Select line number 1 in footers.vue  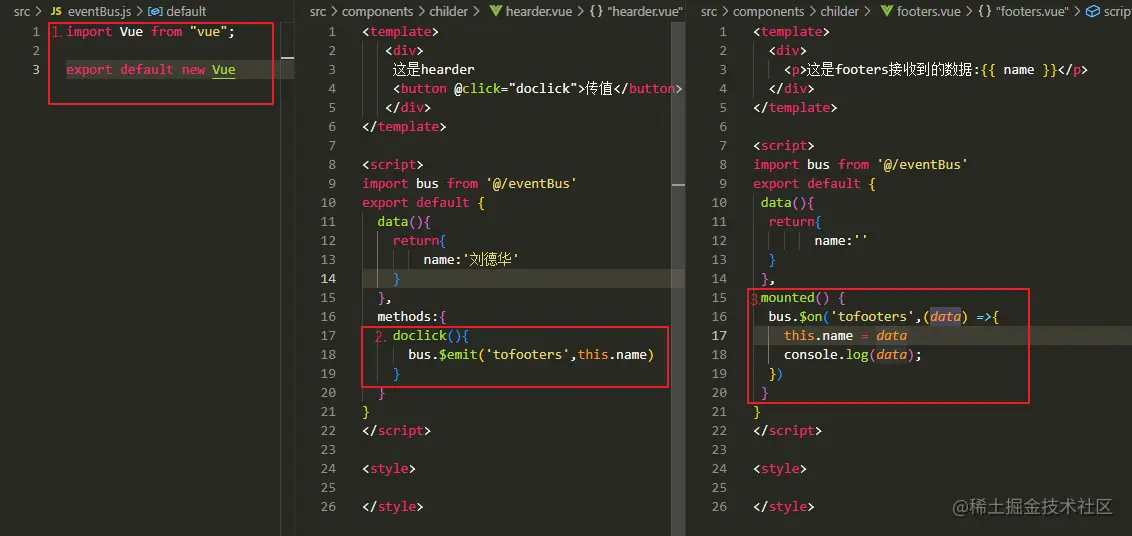click(x=723, y=32)
